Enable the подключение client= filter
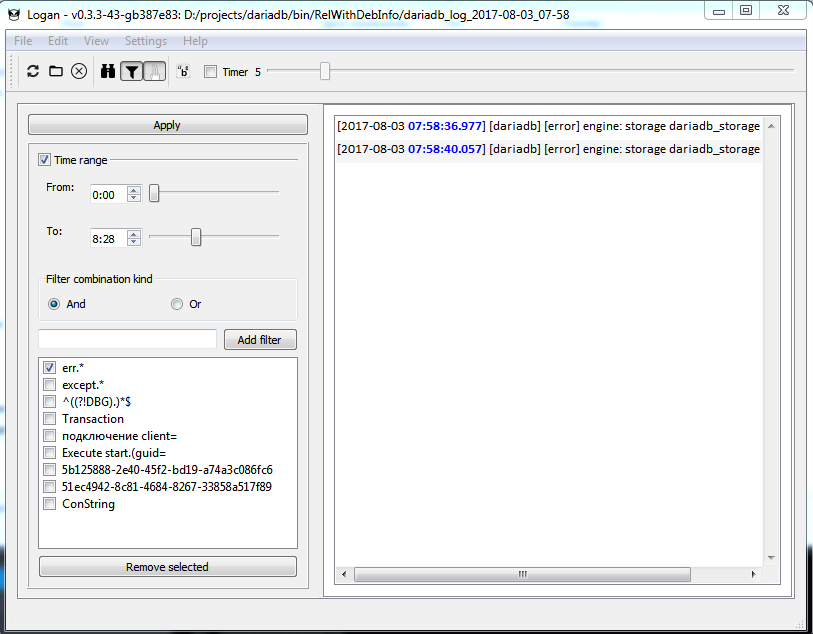Viewport: 813px width, 634px height. 49,435
